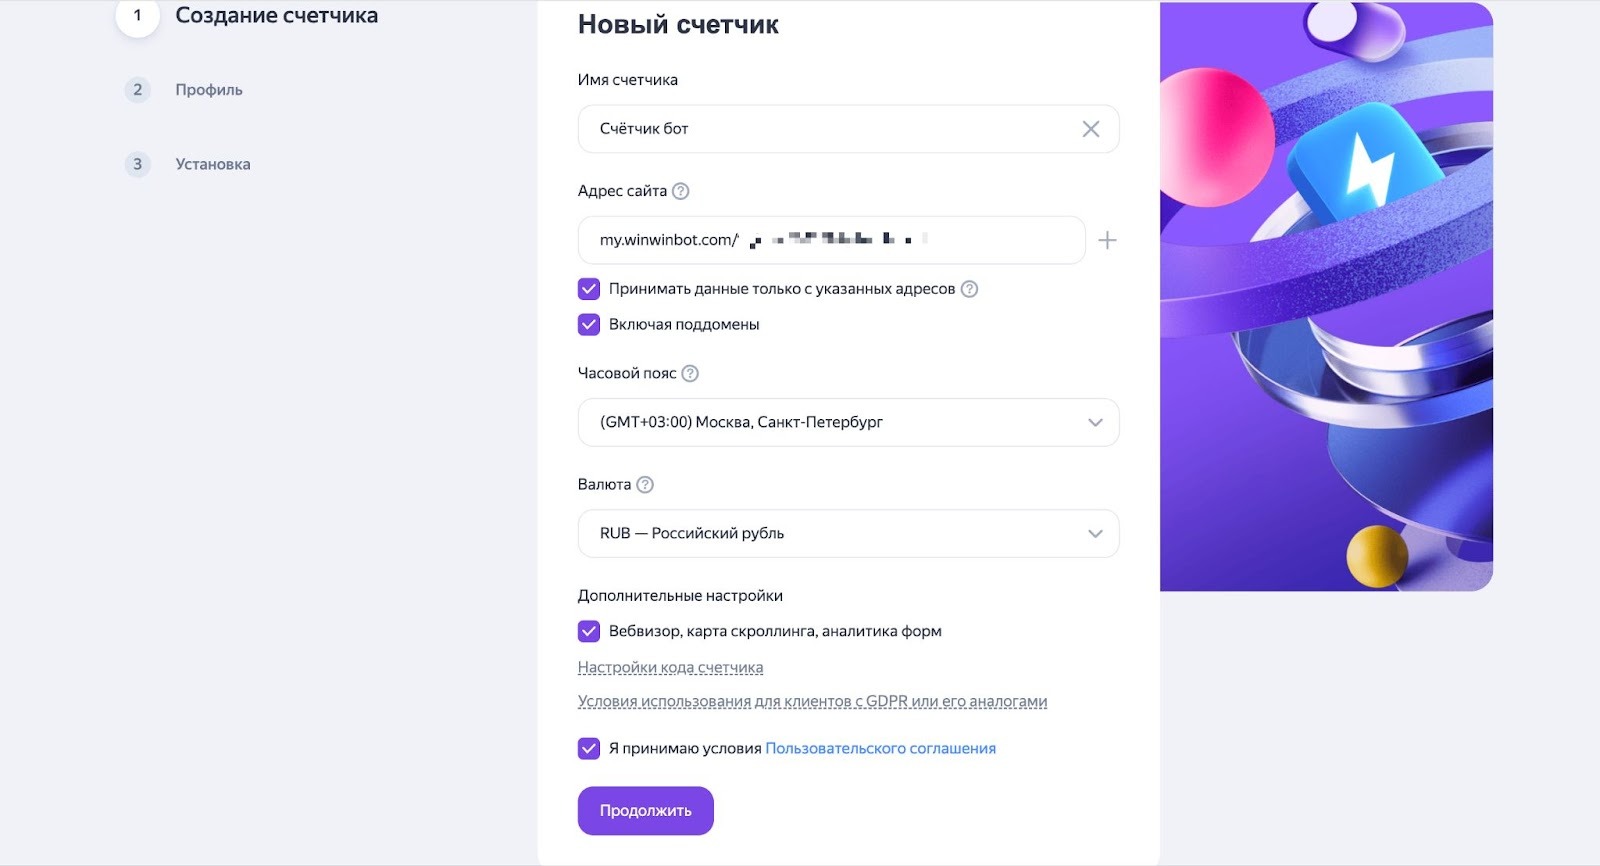Go to the Профиль step
The image size is (1600, 866).
(x=209, y=90)
